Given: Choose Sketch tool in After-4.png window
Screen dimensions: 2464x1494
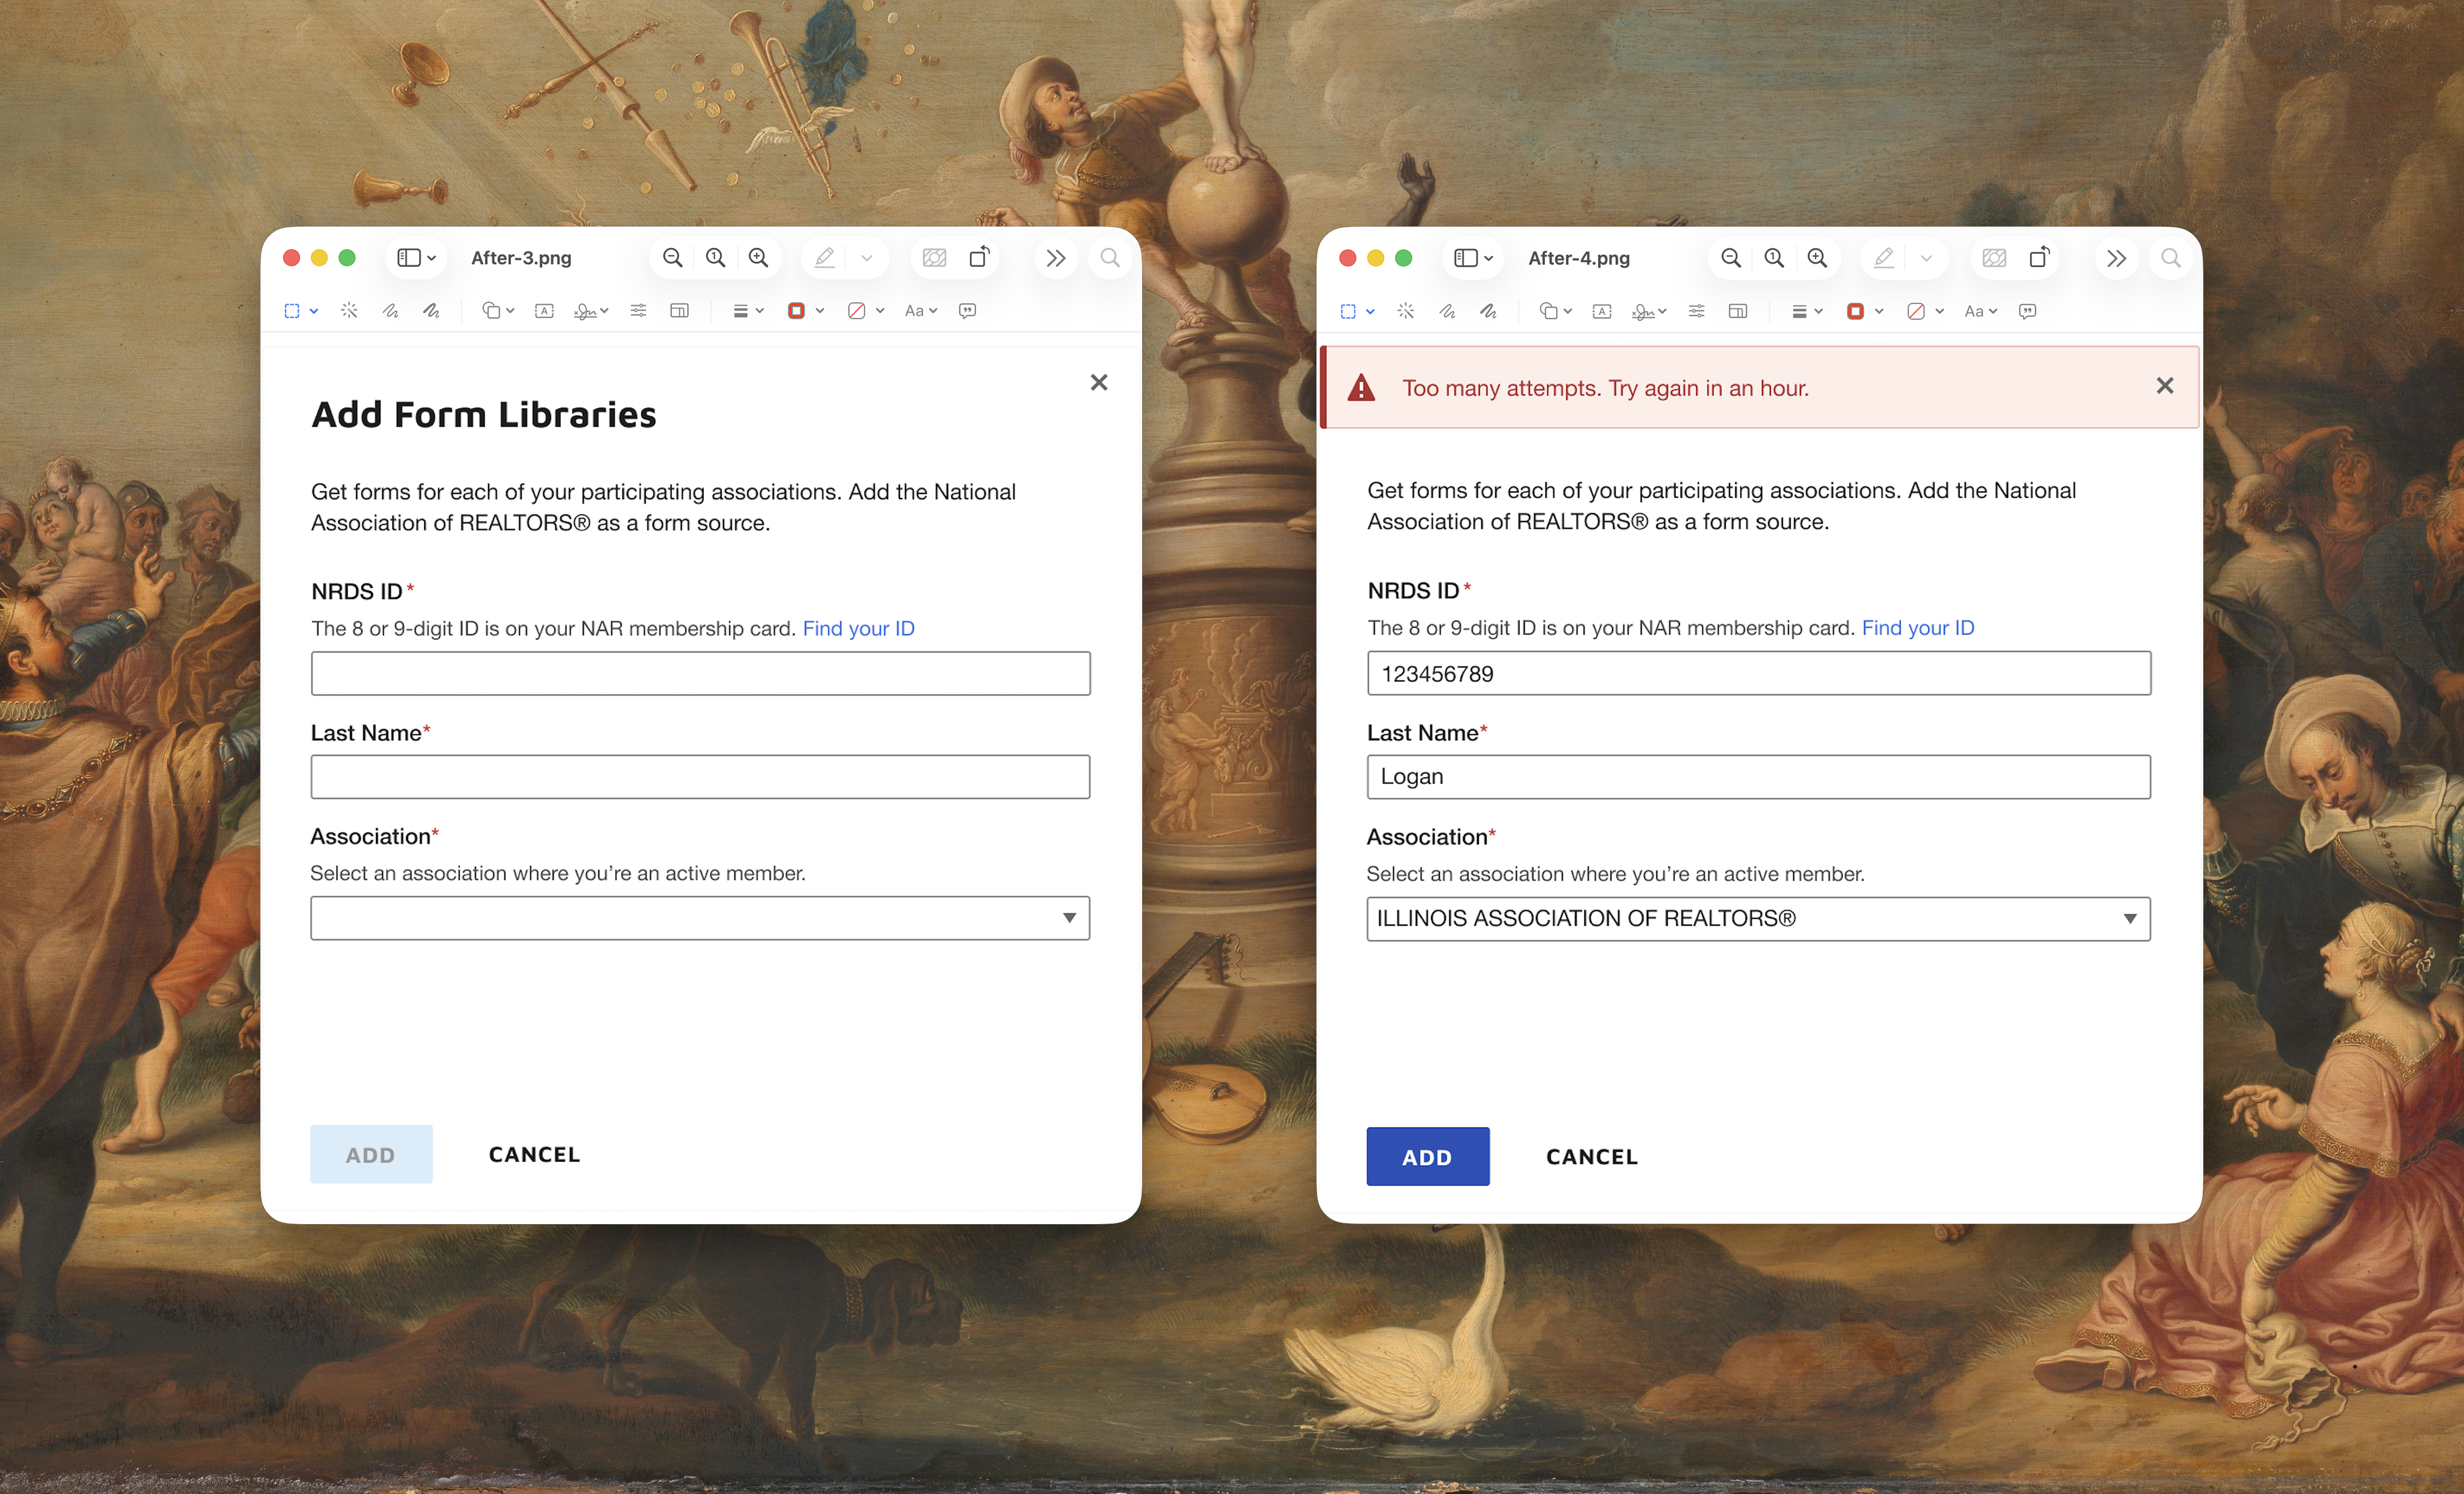Looking at the screenshot, I should (x=1447, y=311).
